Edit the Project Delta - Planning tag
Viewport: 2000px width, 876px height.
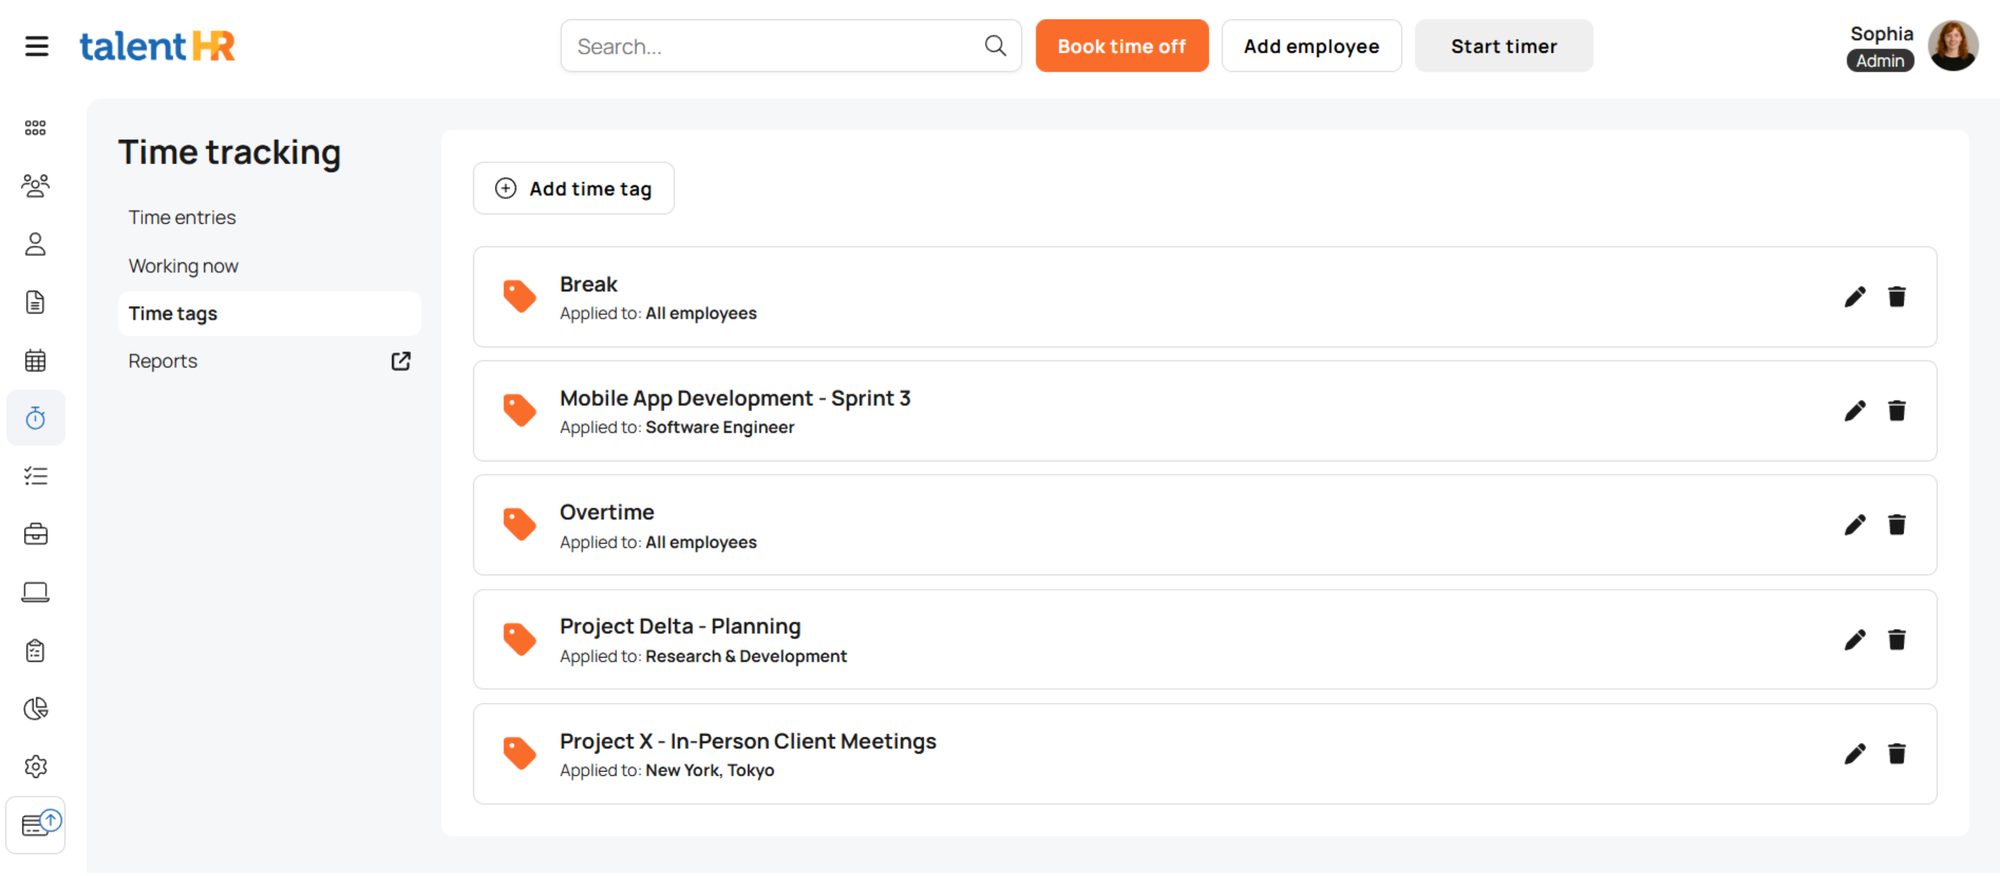(x=1855, y=640)
